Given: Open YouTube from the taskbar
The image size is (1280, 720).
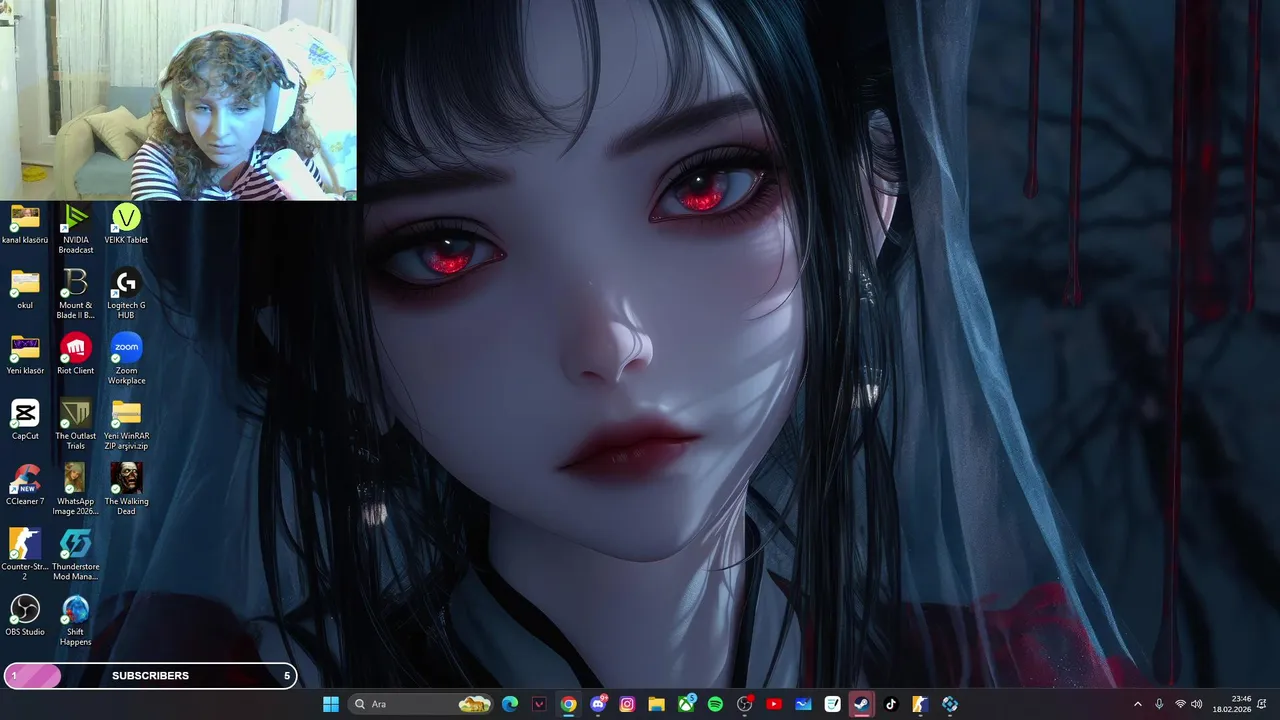Looking at the screenshot, I should [773, 704].
